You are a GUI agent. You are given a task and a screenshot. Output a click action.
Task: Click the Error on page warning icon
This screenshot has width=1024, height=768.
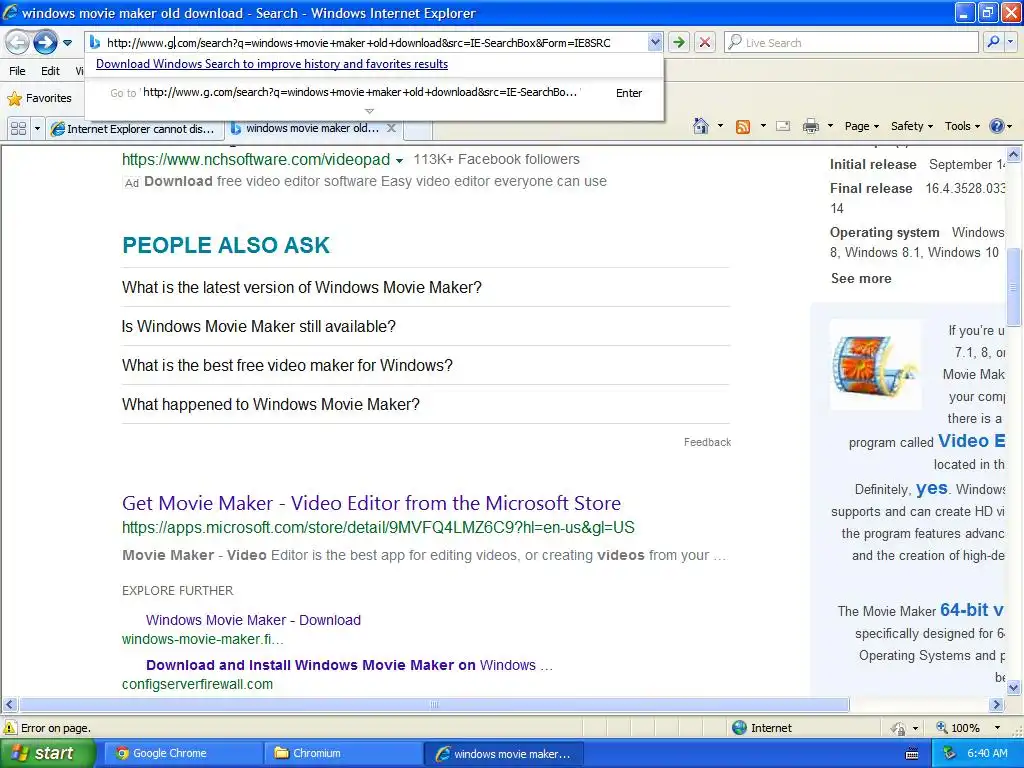click(10, 728)
